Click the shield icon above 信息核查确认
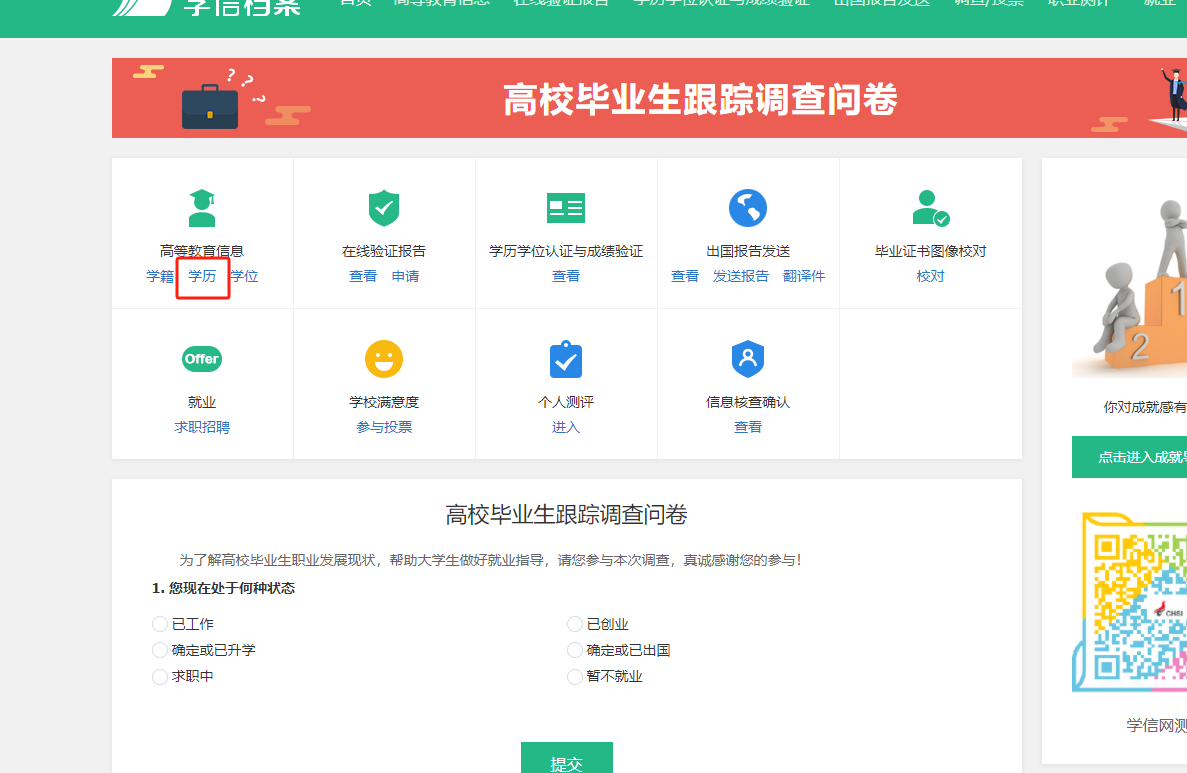 [x=748, y=358]
